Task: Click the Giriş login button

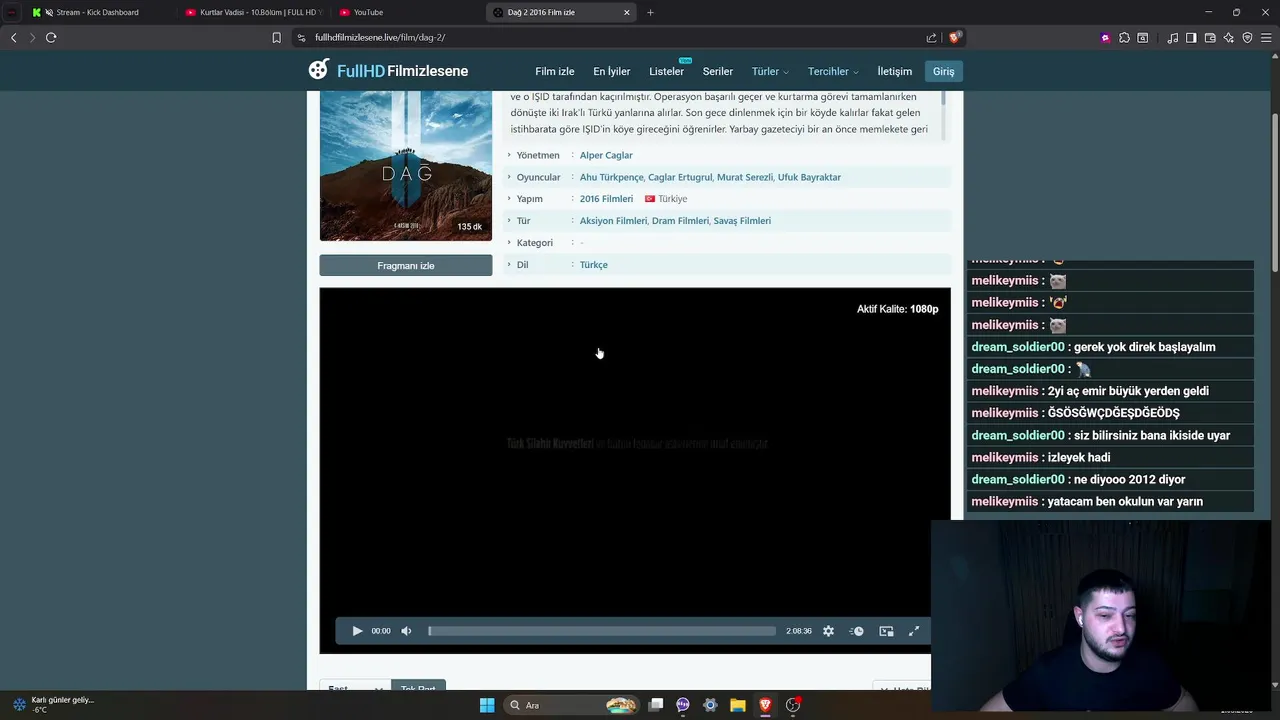Action: (944, 71)
